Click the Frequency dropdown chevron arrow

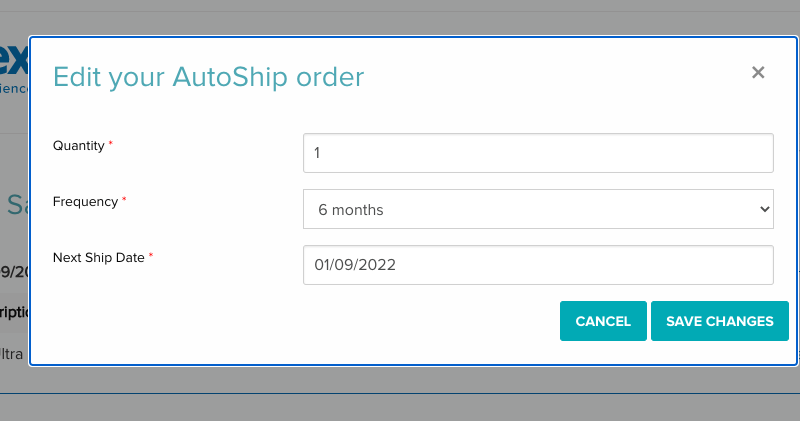pyautogui.click(x=765, y=209)
